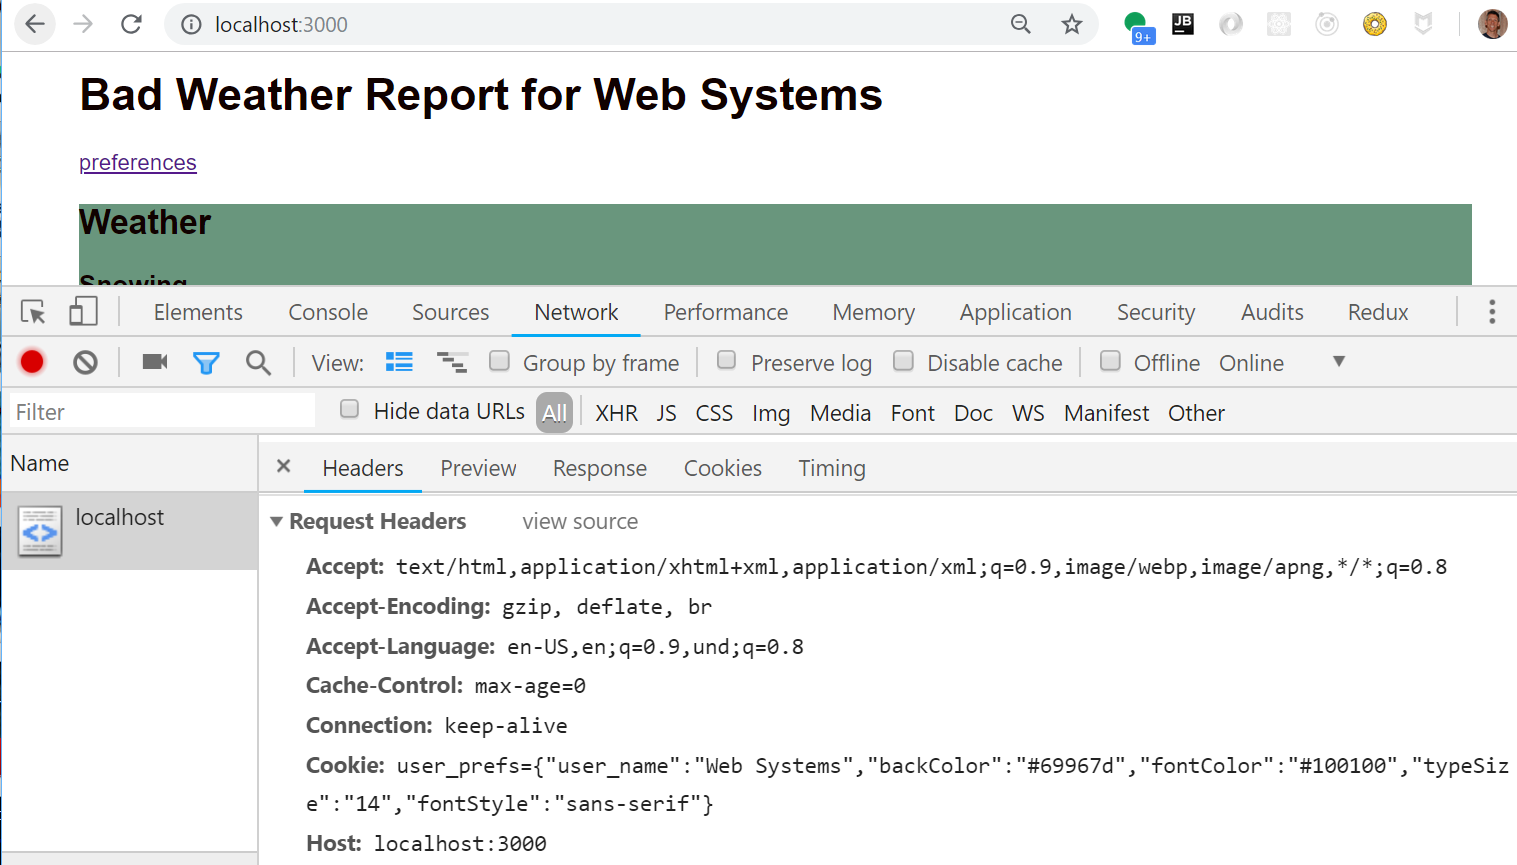Screen dimensions: 1517x865
Task: Open the Online throttling dropdown
Action: point(1338,362)
